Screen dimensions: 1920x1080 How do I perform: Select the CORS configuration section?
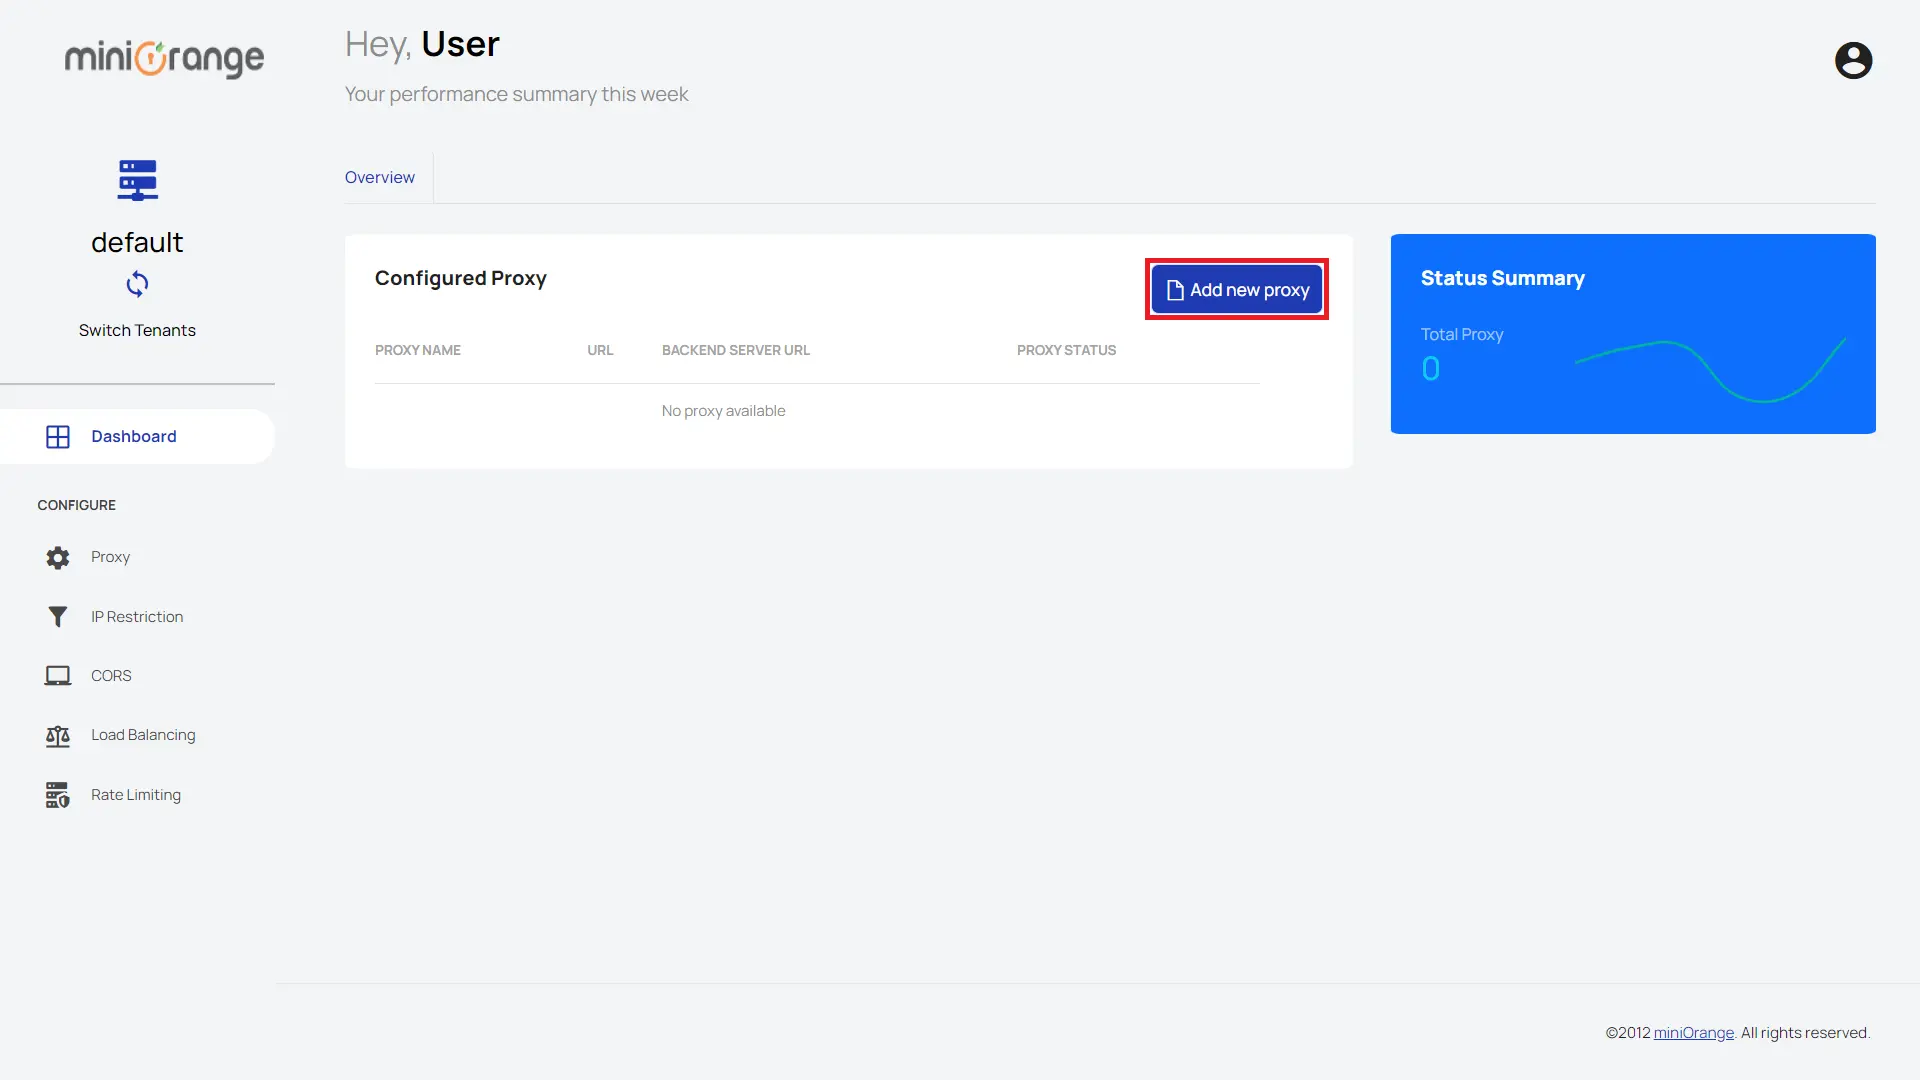[x=111, y=675]
